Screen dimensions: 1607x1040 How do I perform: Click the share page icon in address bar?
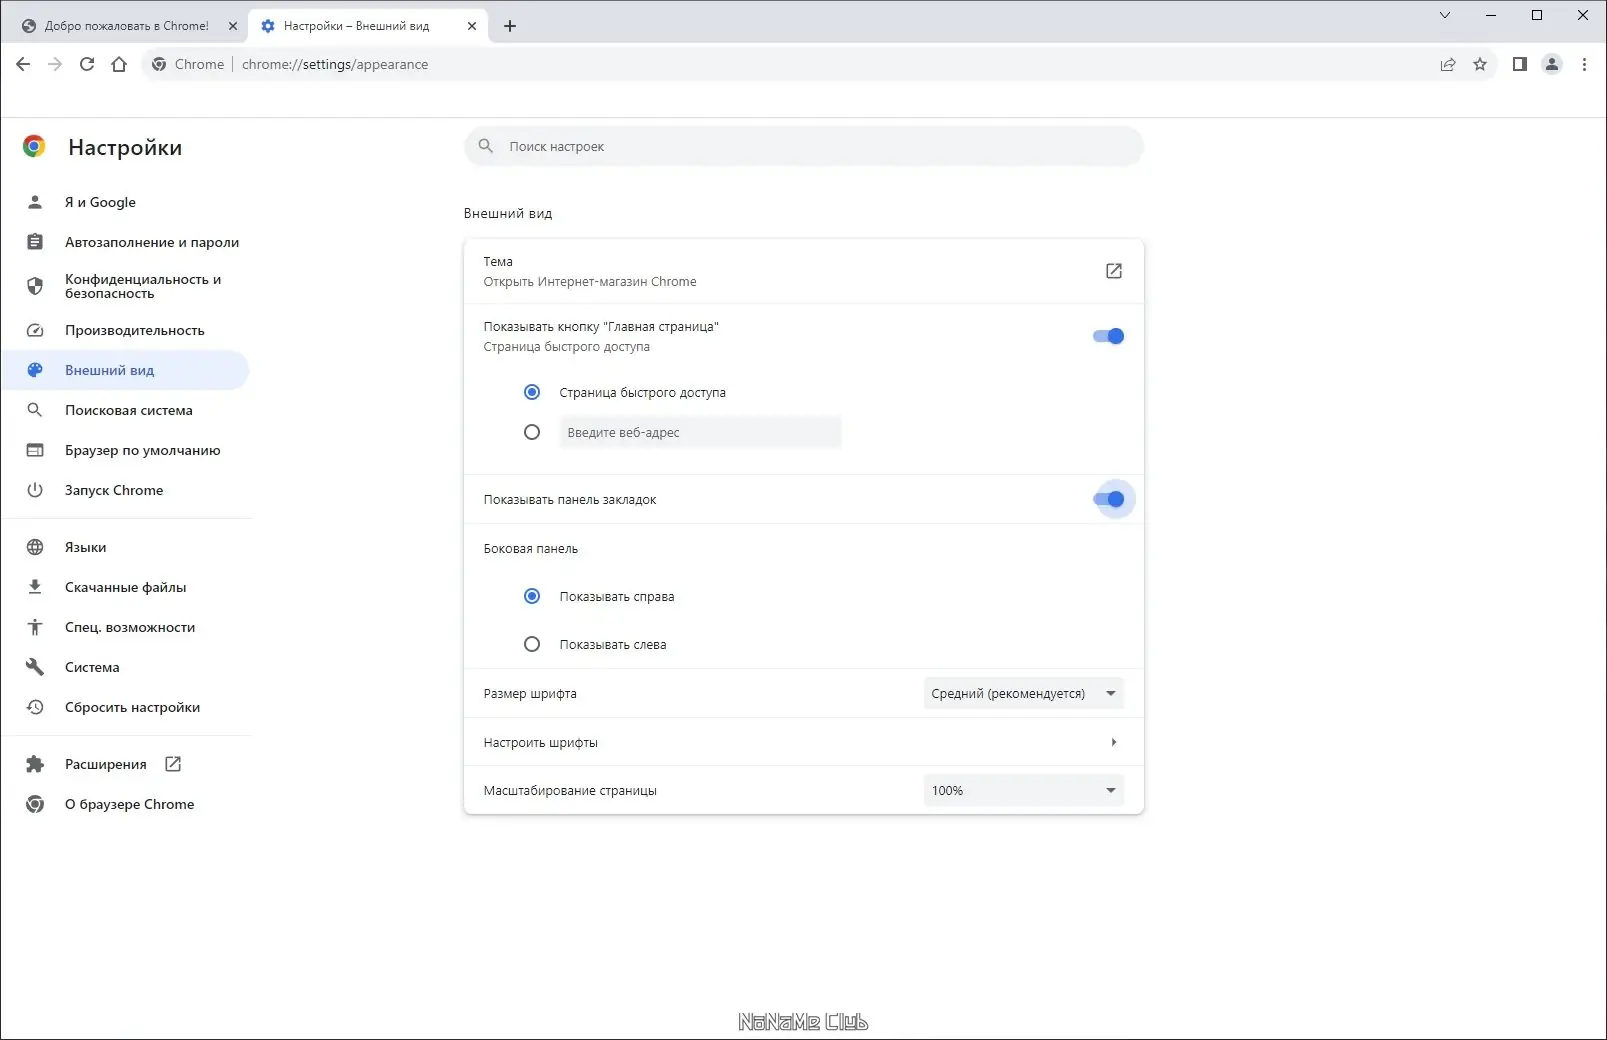click(x=1448, y=64)
